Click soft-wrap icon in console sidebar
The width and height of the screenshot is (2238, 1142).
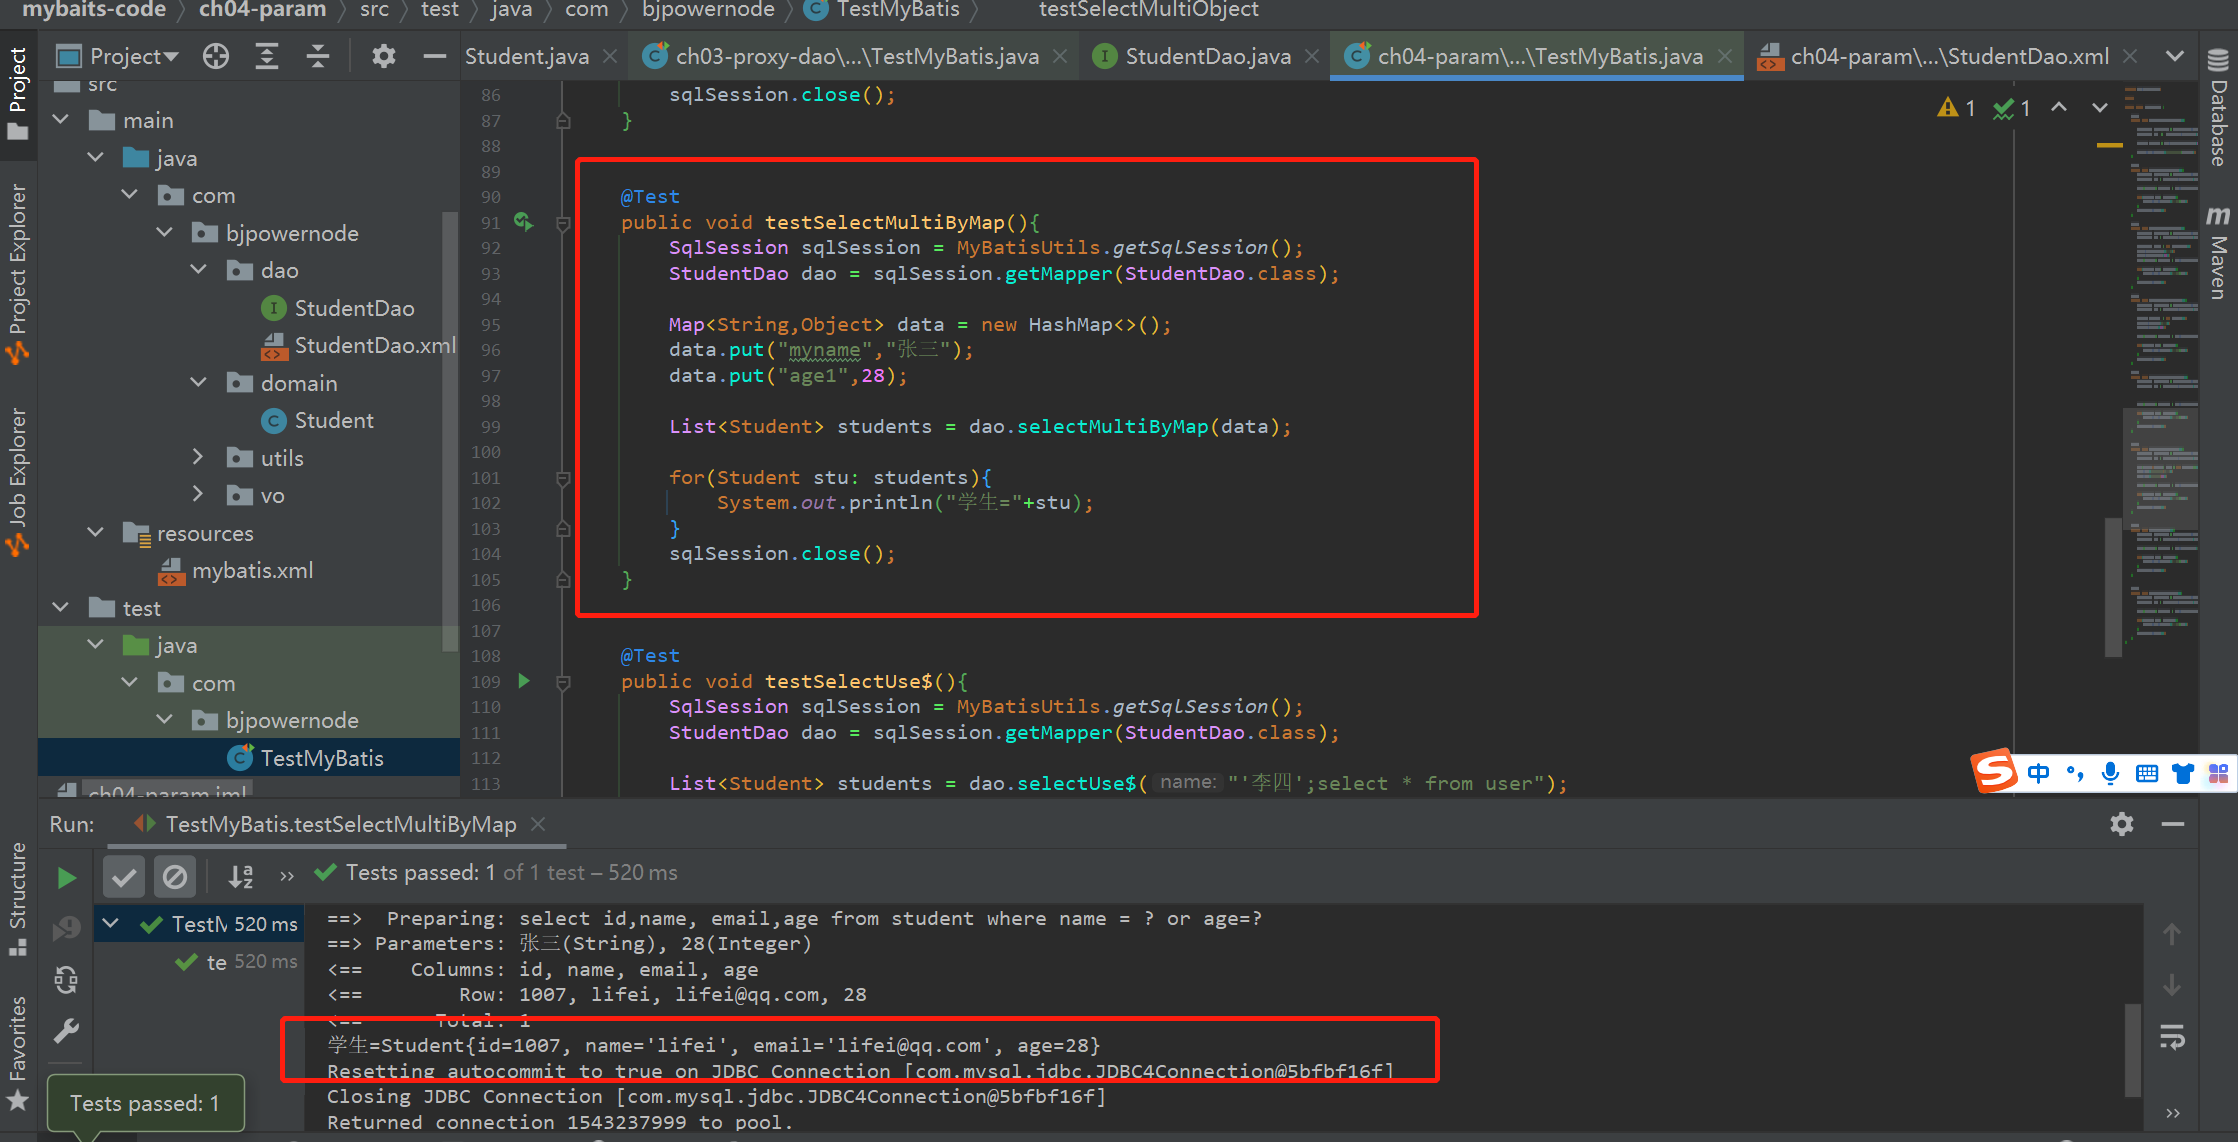[2172, 1037]
